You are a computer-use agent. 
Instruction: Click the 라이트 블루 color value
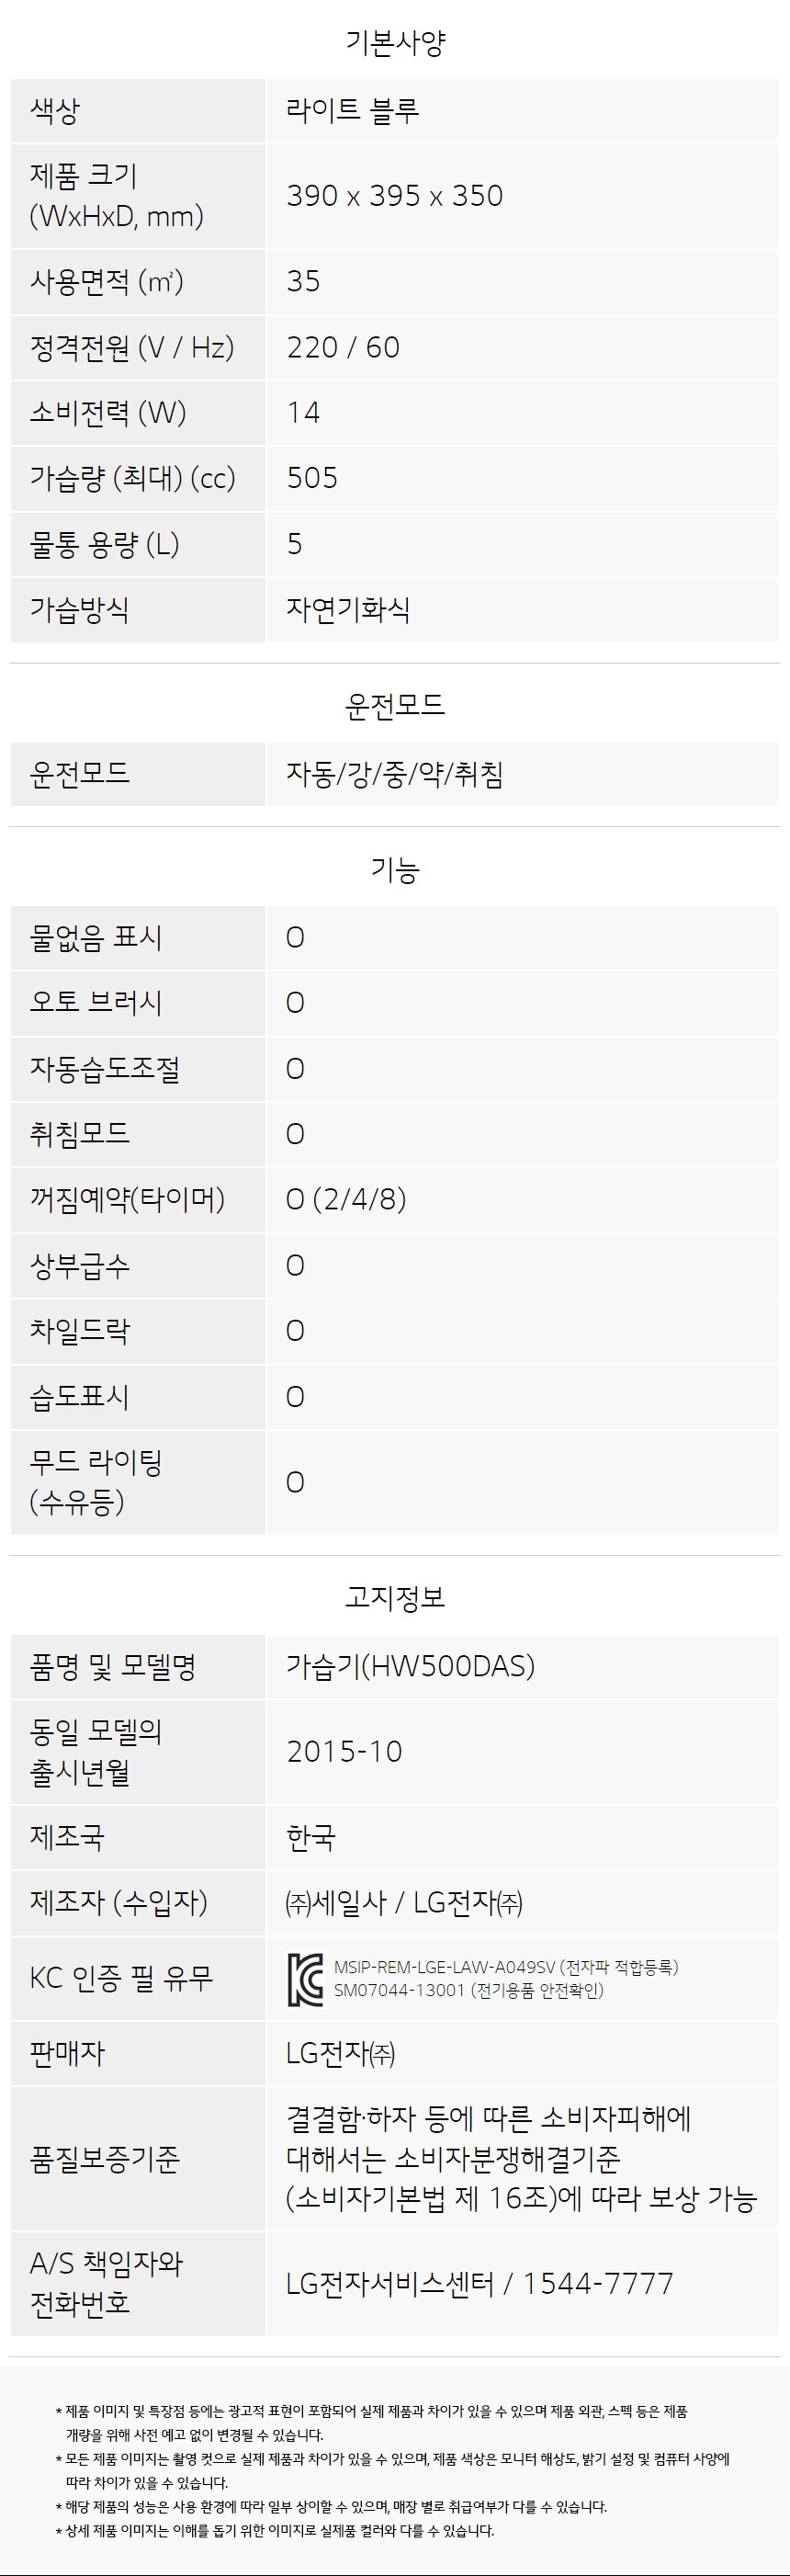[353, 110]
